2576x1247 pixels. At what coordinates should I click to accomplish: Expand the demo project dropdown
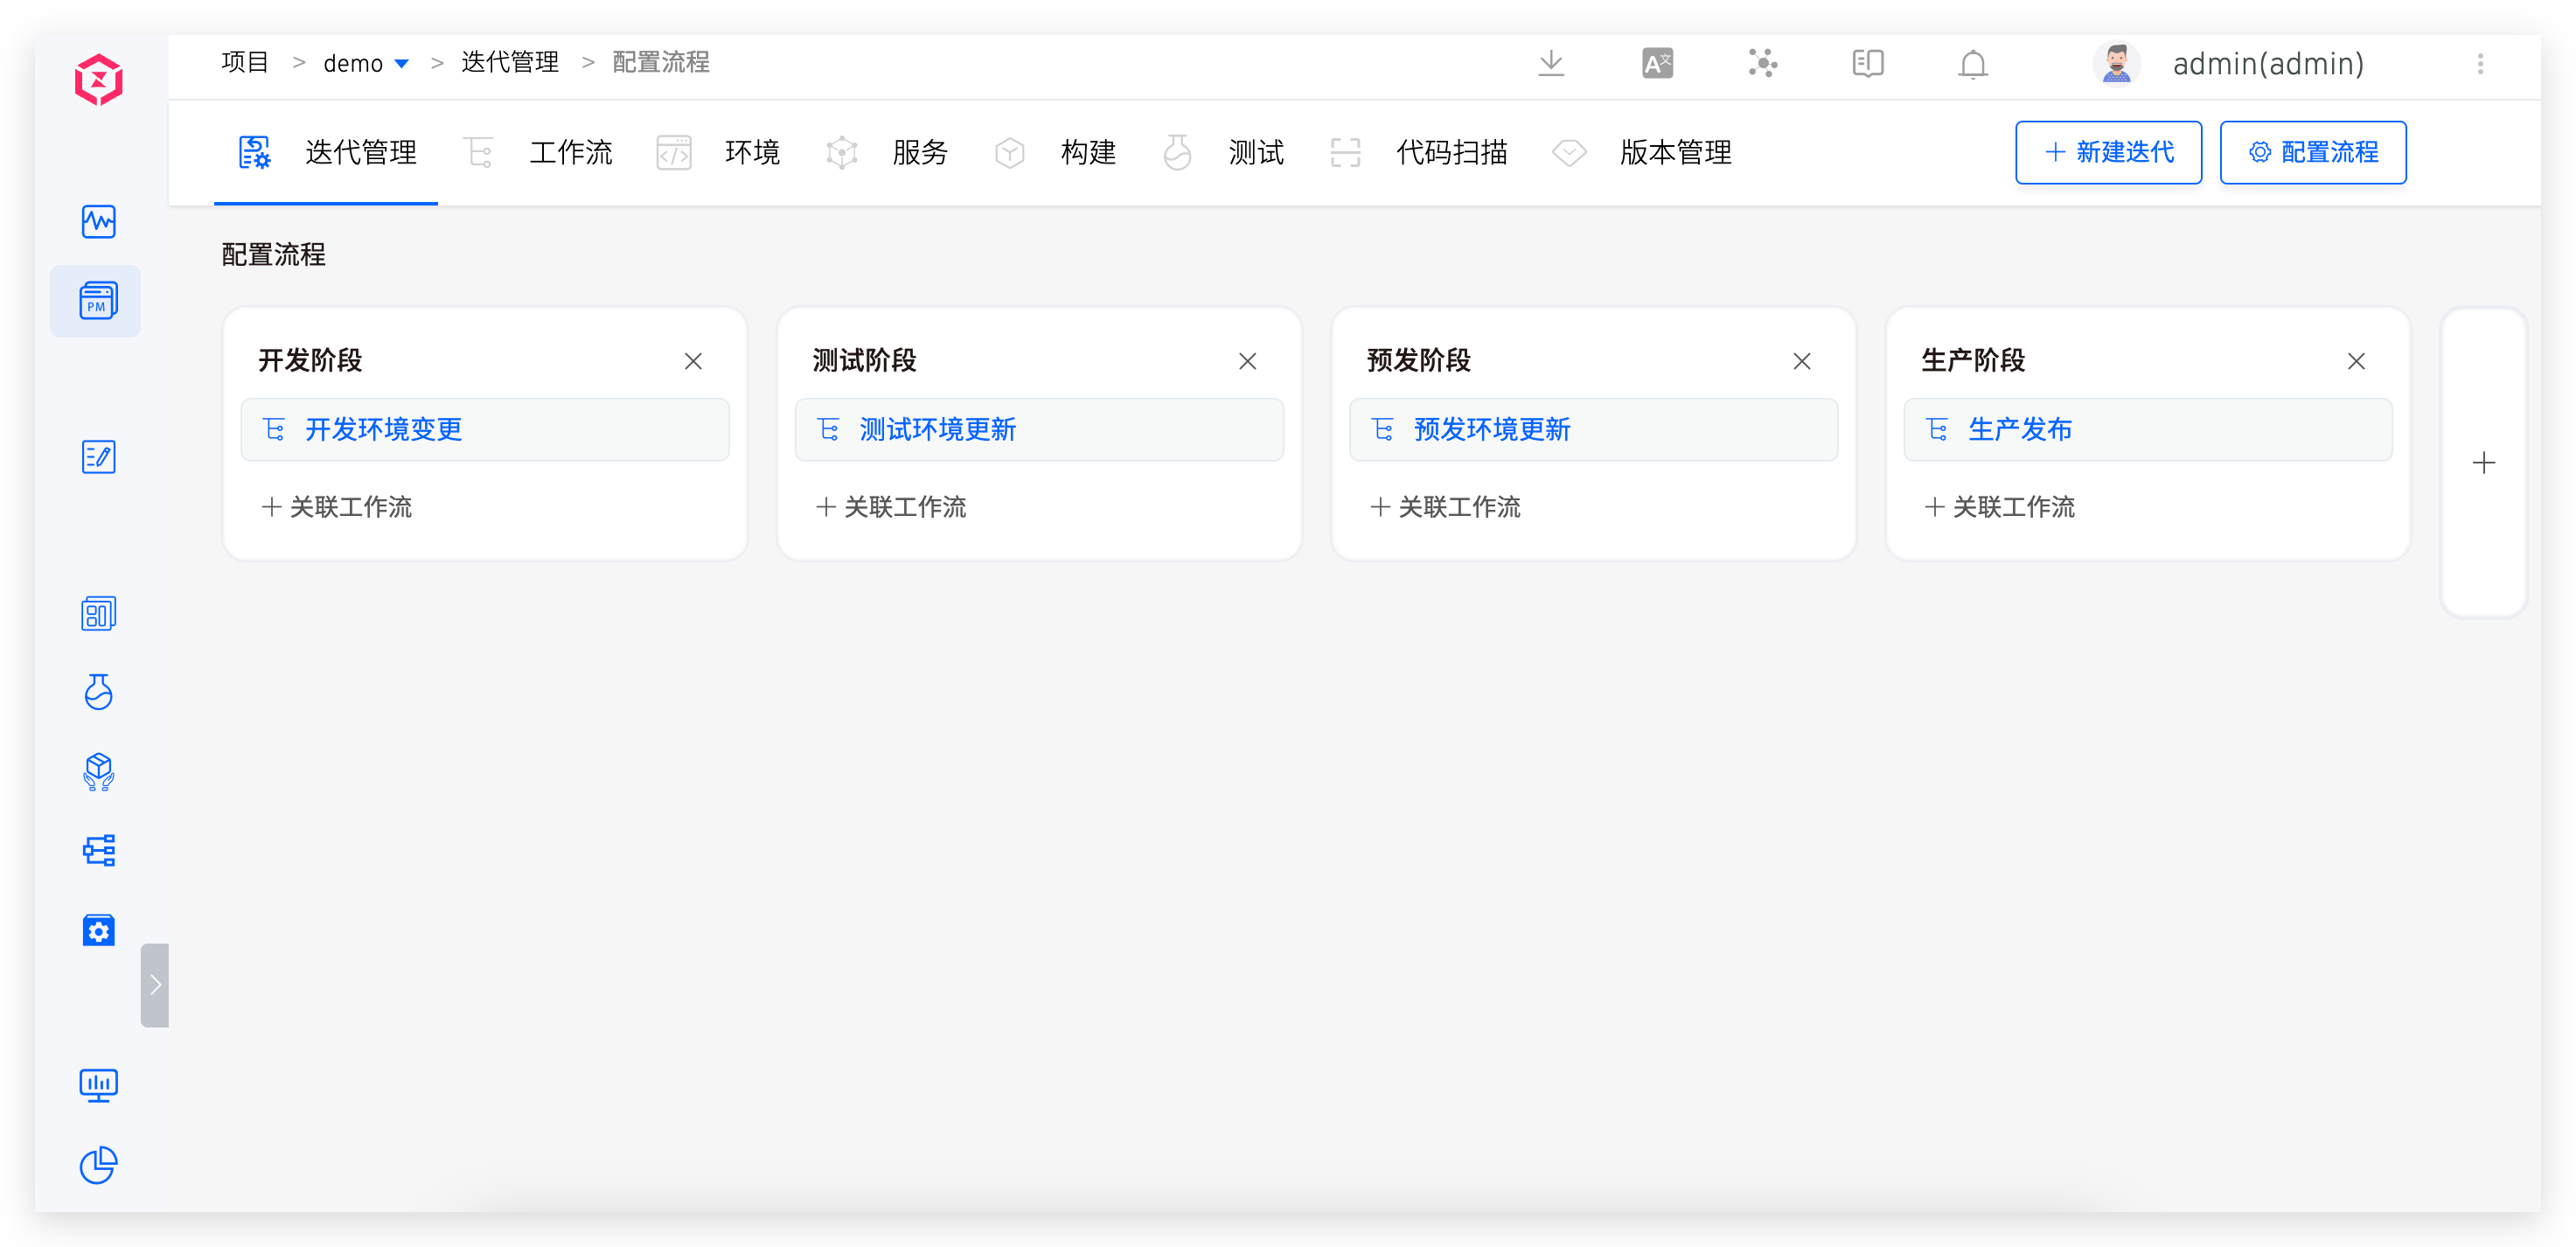click(403, 62)
